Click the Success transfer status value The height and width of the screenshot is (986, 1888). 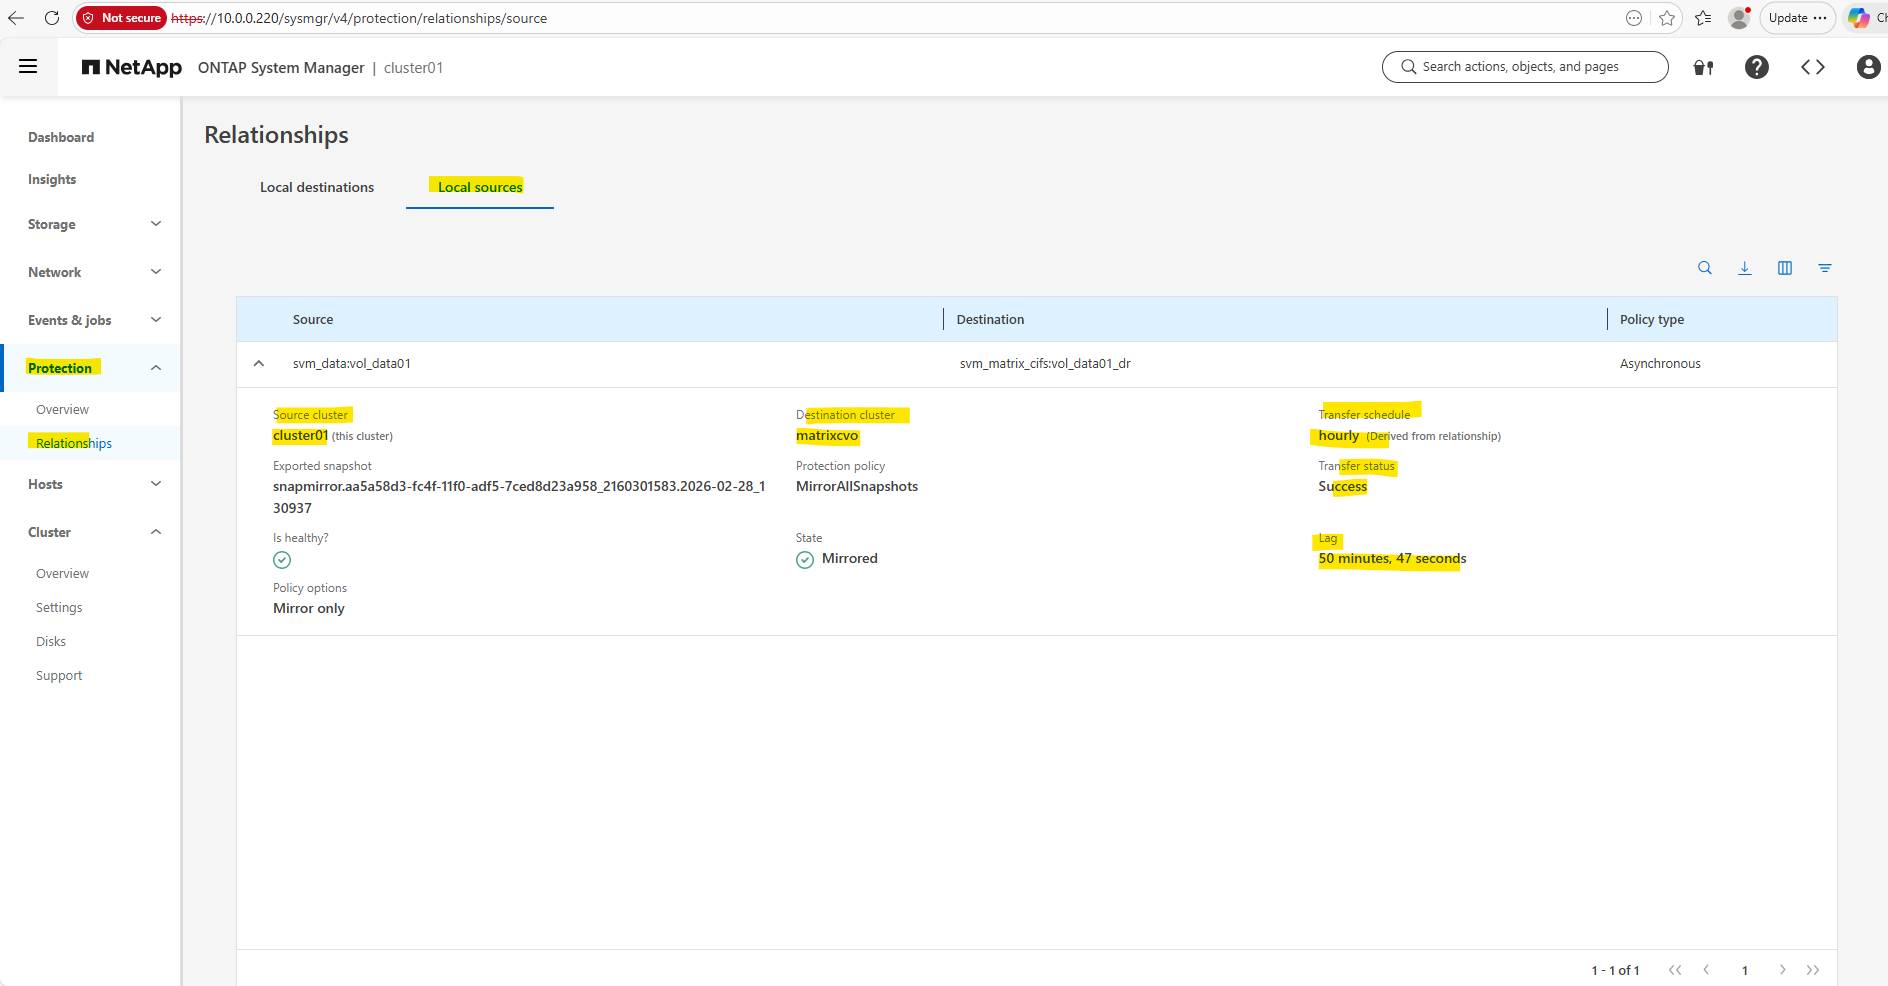point(1343,487)
